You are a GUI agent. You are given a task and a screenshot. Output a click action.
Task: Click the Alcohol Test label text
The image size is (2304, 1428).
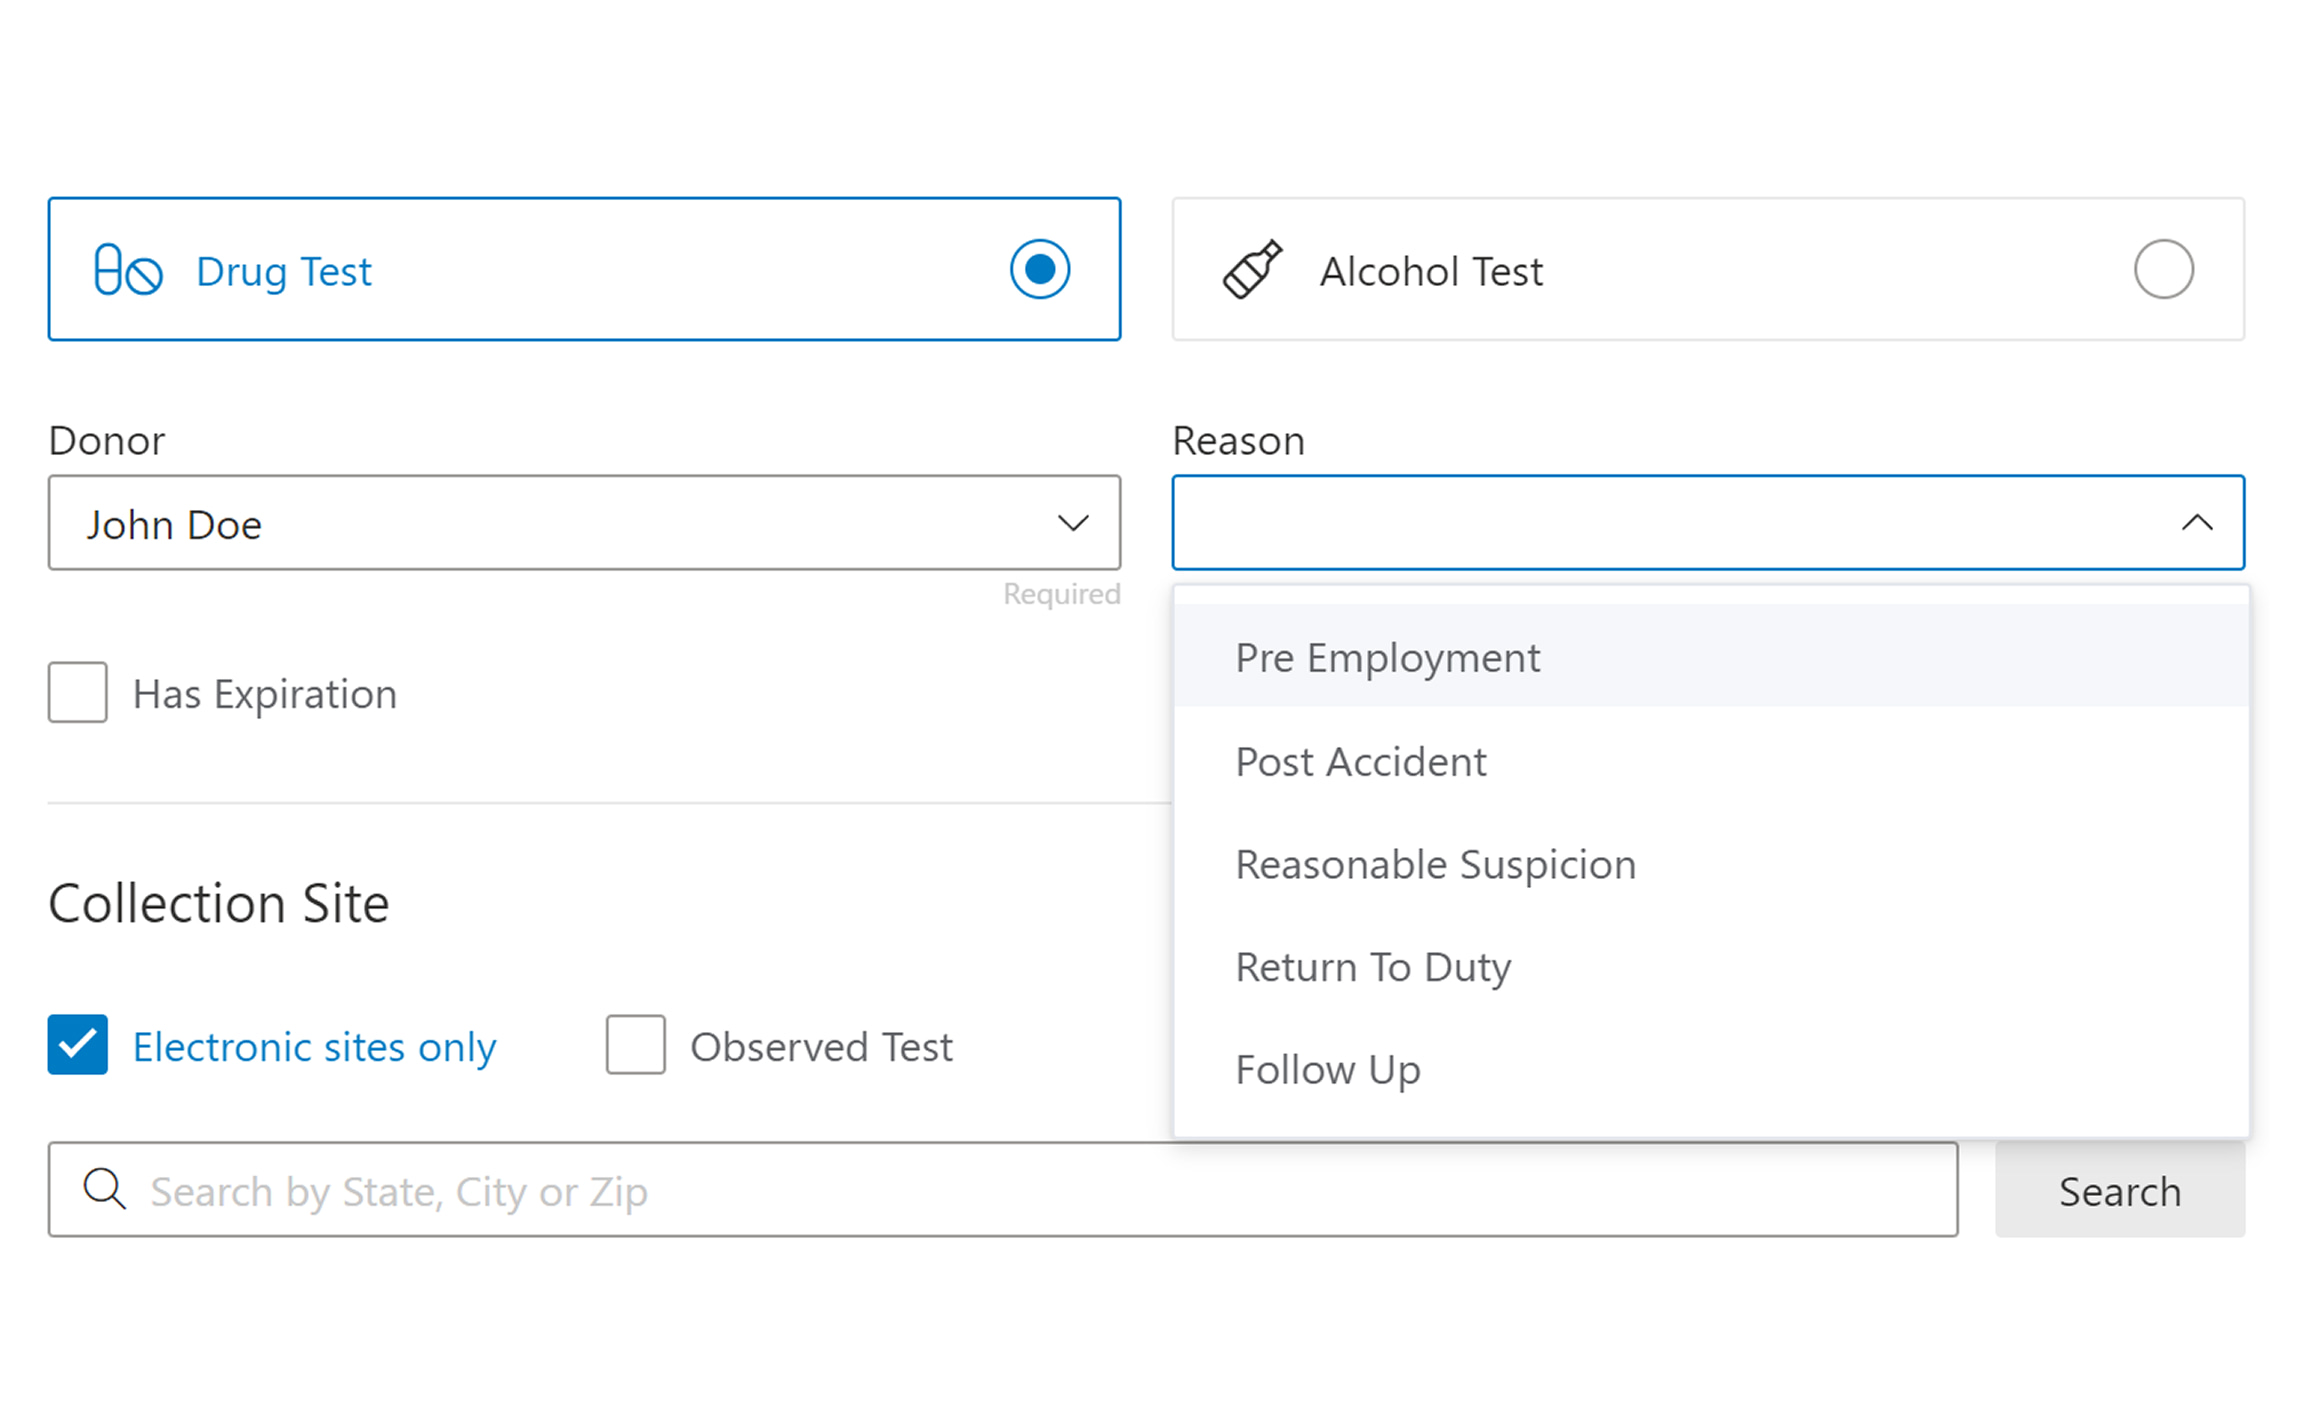coord(1431,271)
